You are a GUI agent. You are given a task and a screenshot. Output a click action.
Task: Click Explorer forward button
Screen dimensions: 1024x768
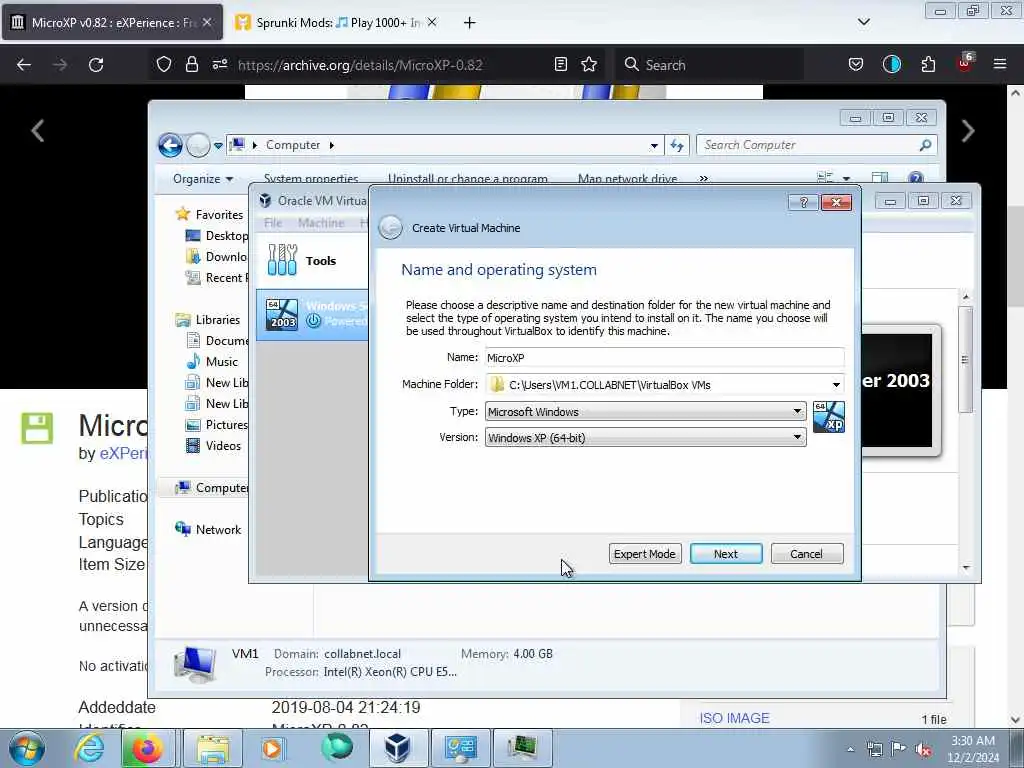tap(198, 145)
